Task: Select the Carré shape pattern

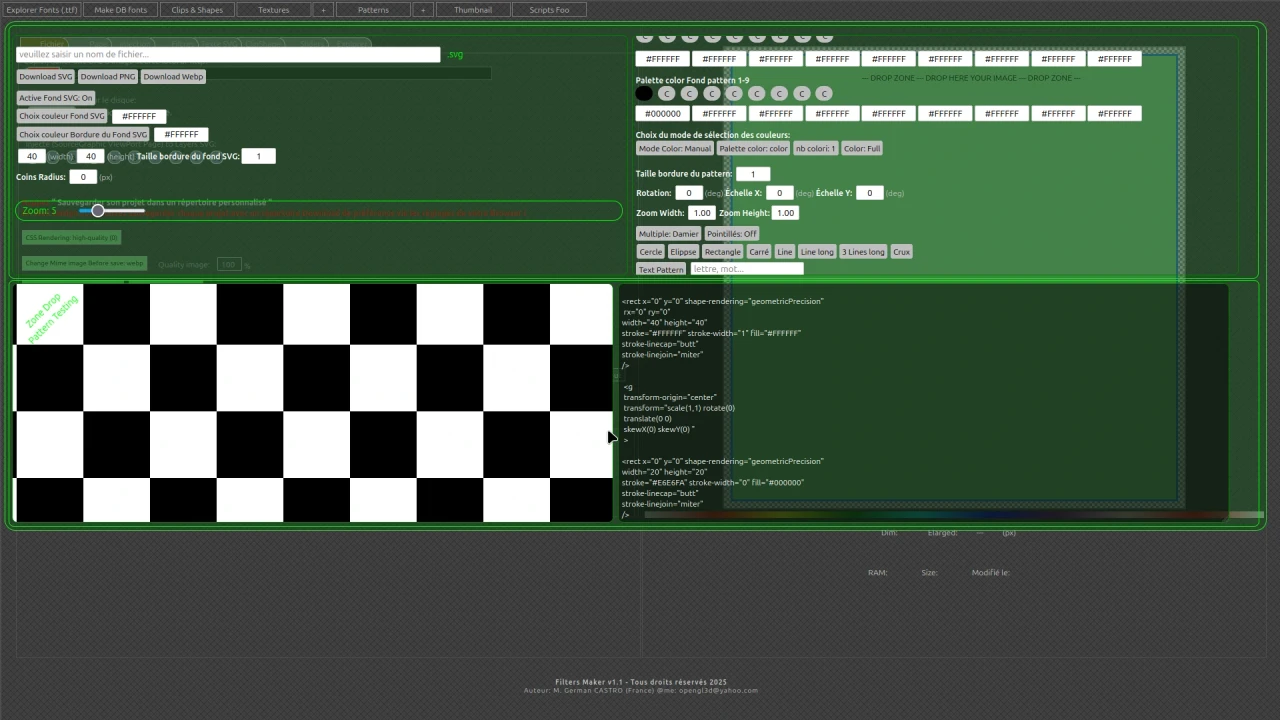Action: (758, 251)
